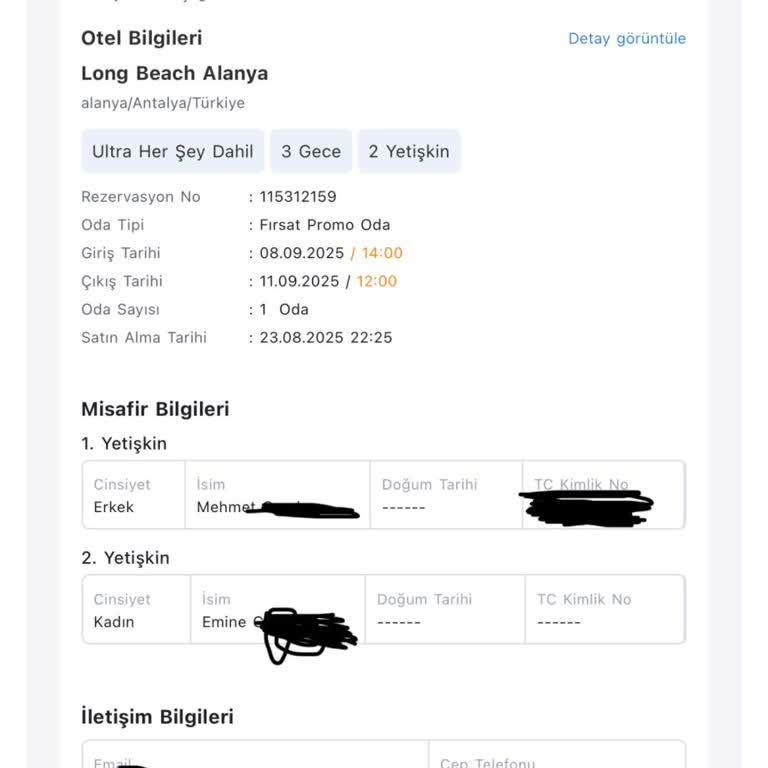Click second adult's TC Kimlik No field

click(605, 610)
